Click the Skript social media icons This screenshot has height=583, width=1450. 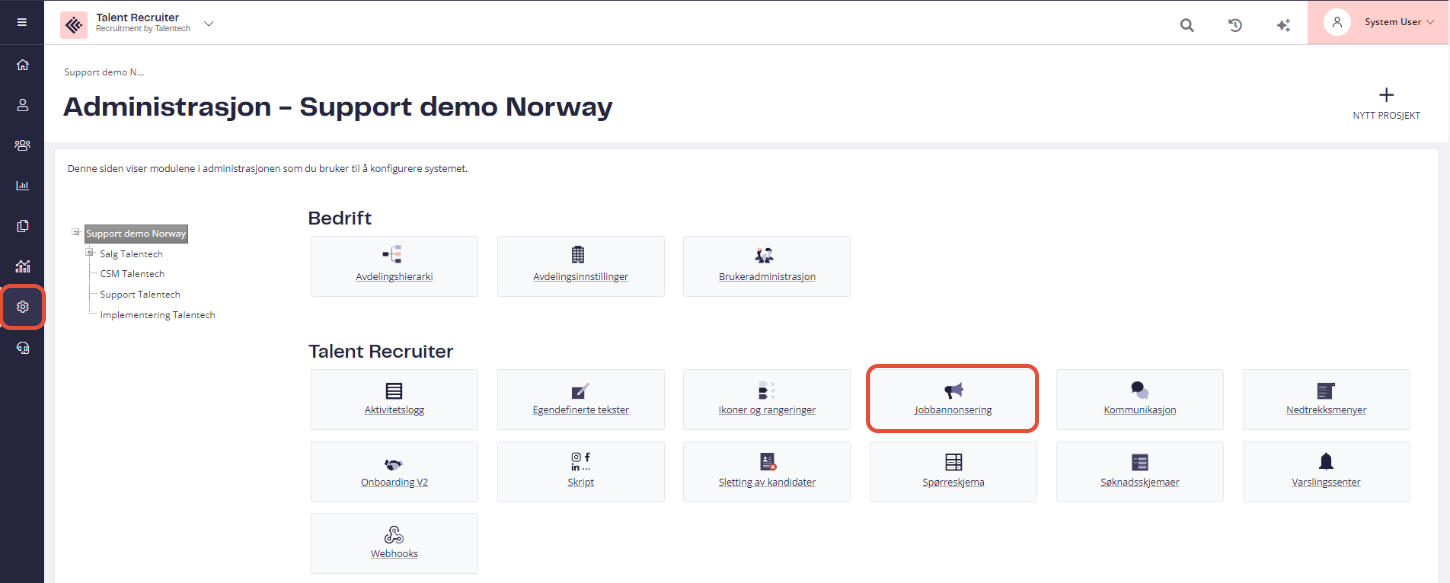pos(580,462)
